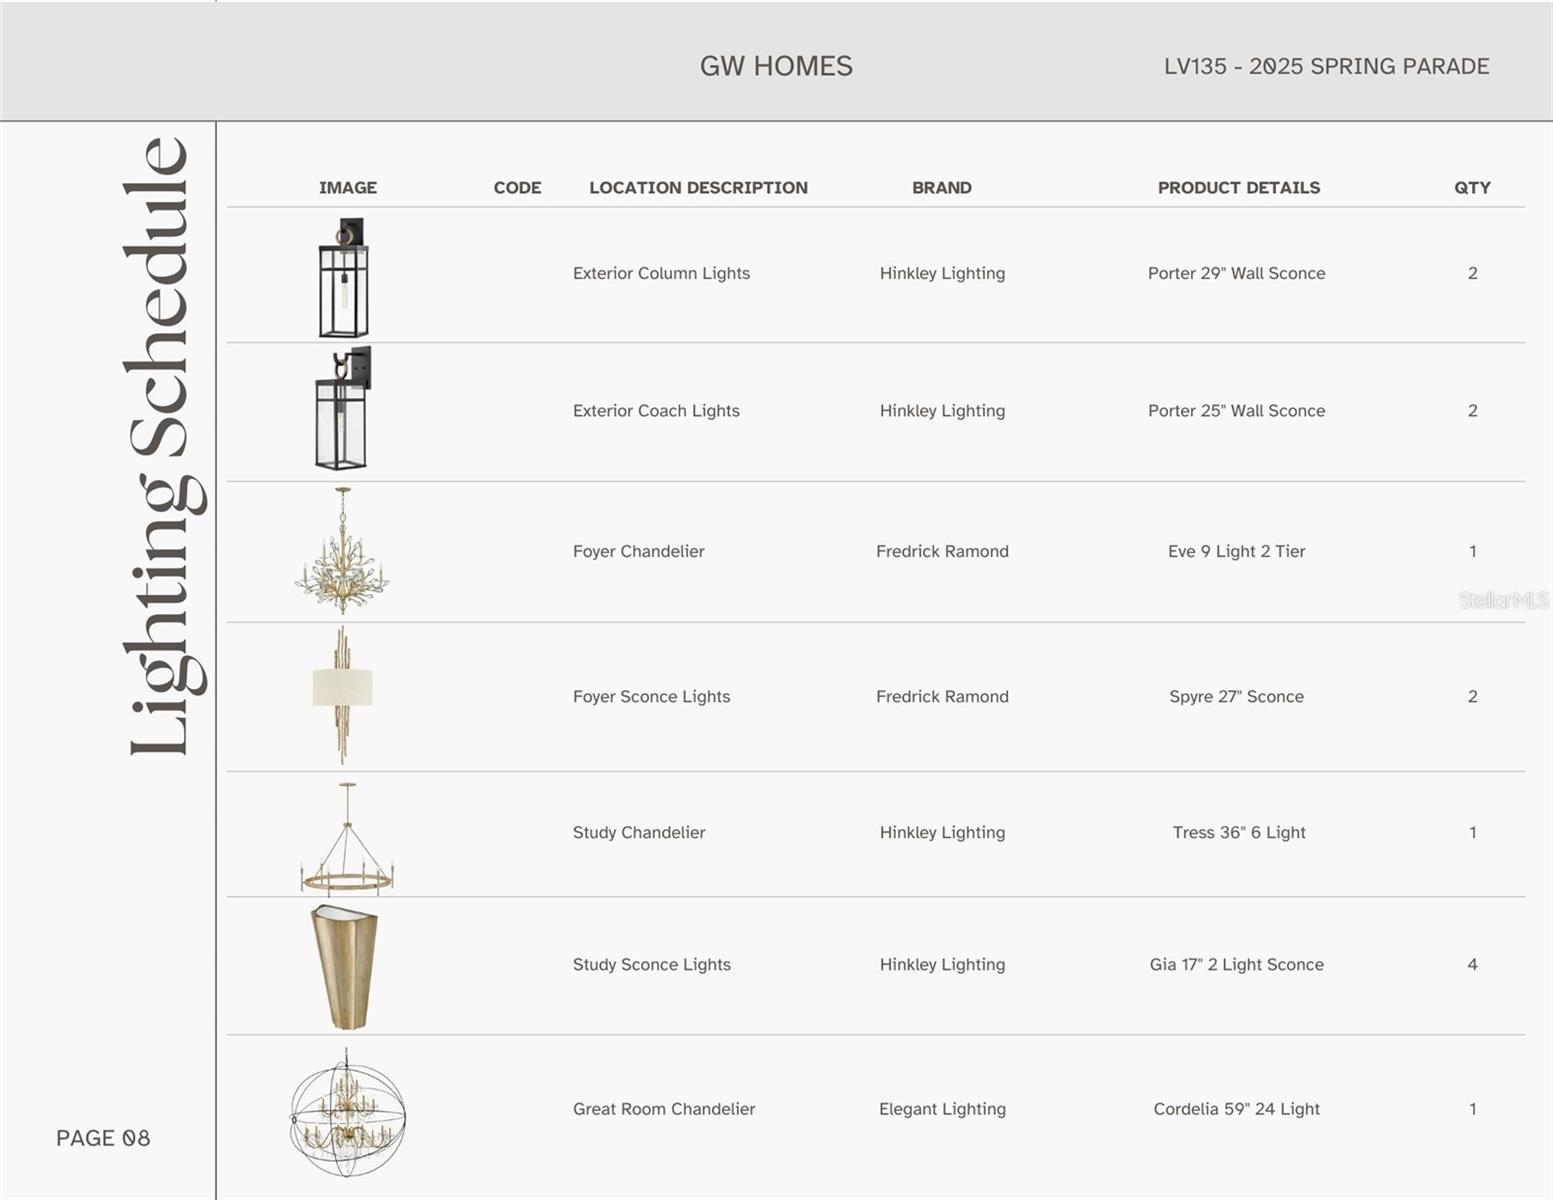Click the Gia 17" sconce image
Screen dimensions: 1553x1200
pos(344,967)
